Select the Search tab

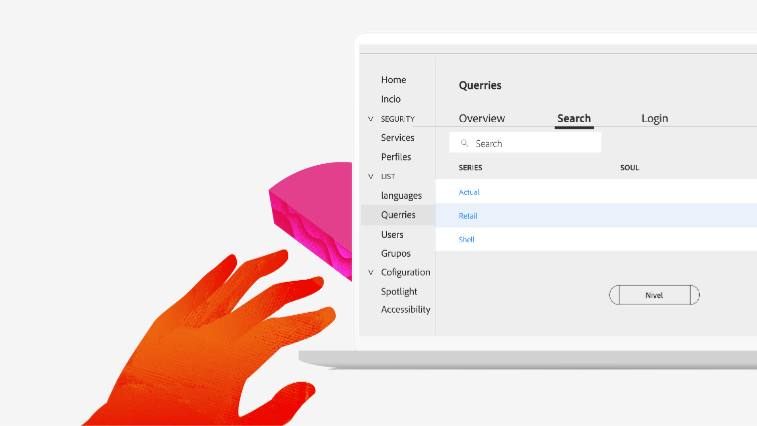(574, 118)
